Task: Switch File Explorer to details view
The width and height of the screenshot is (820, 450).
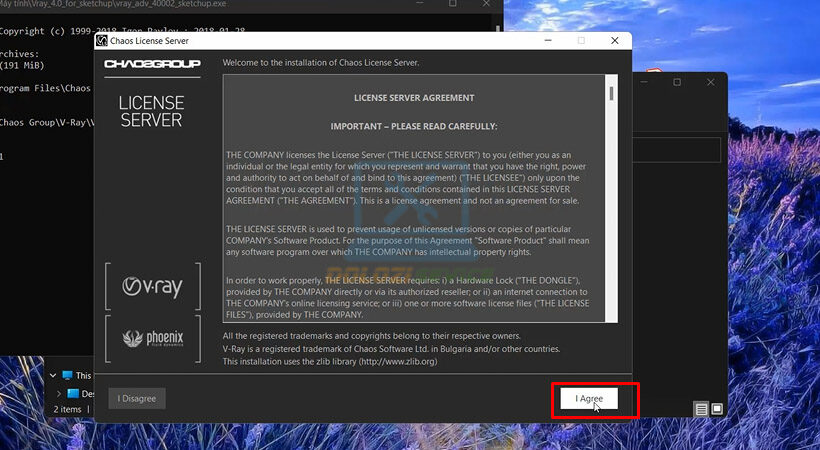Action: click(701, 409)
